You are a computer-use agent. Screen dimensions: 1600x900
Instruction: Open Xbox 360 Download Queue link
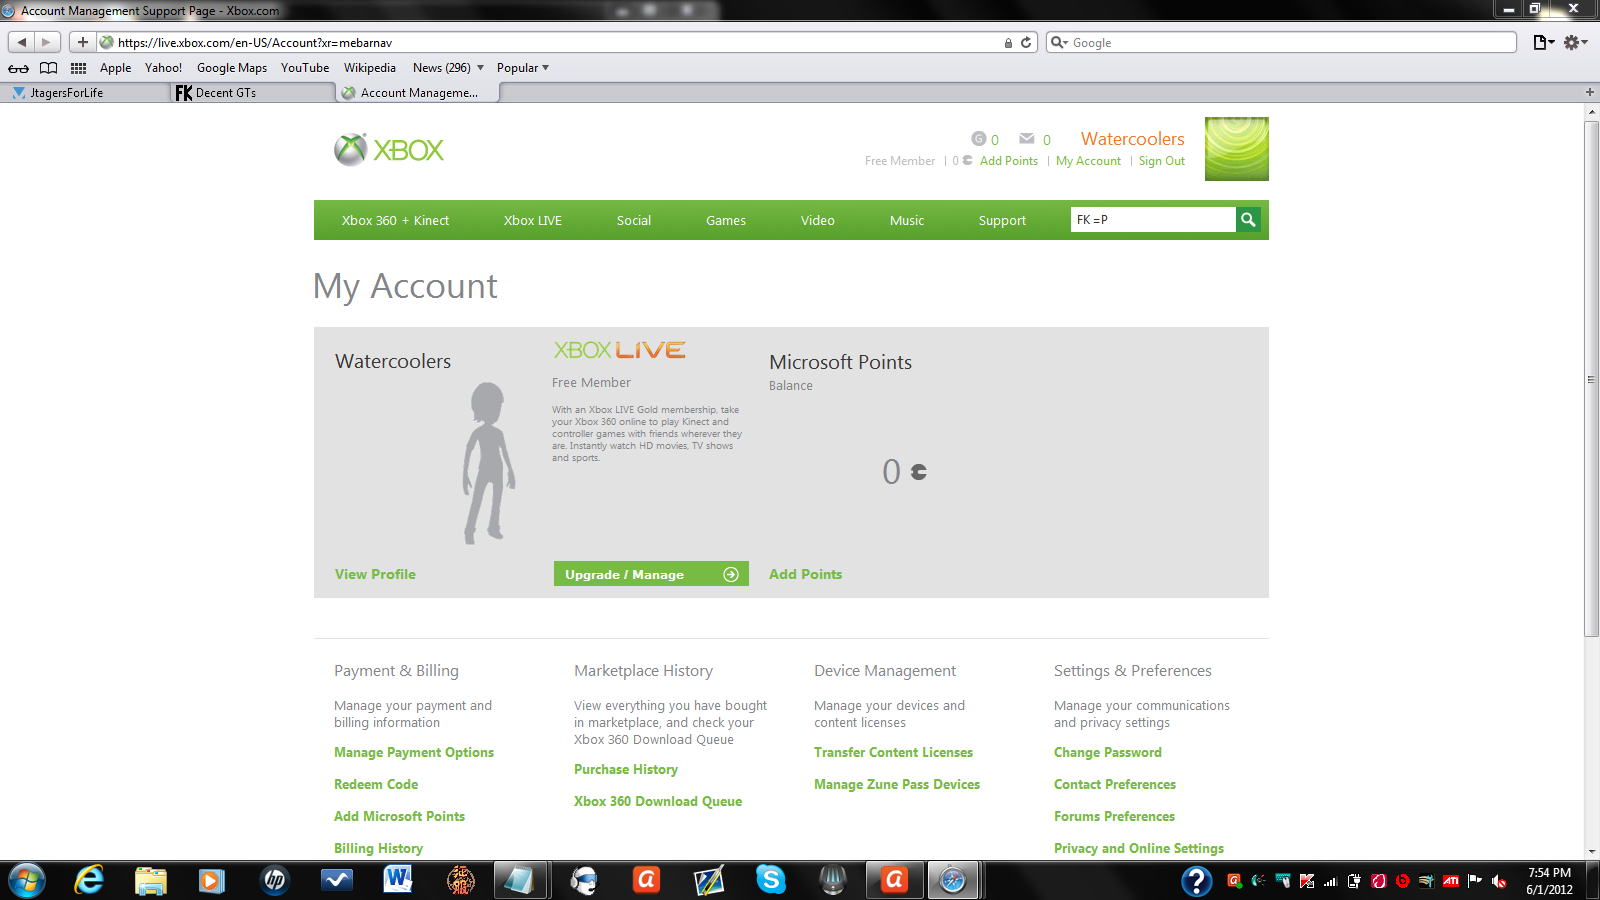pyautogui.click(x=658, y=801)
